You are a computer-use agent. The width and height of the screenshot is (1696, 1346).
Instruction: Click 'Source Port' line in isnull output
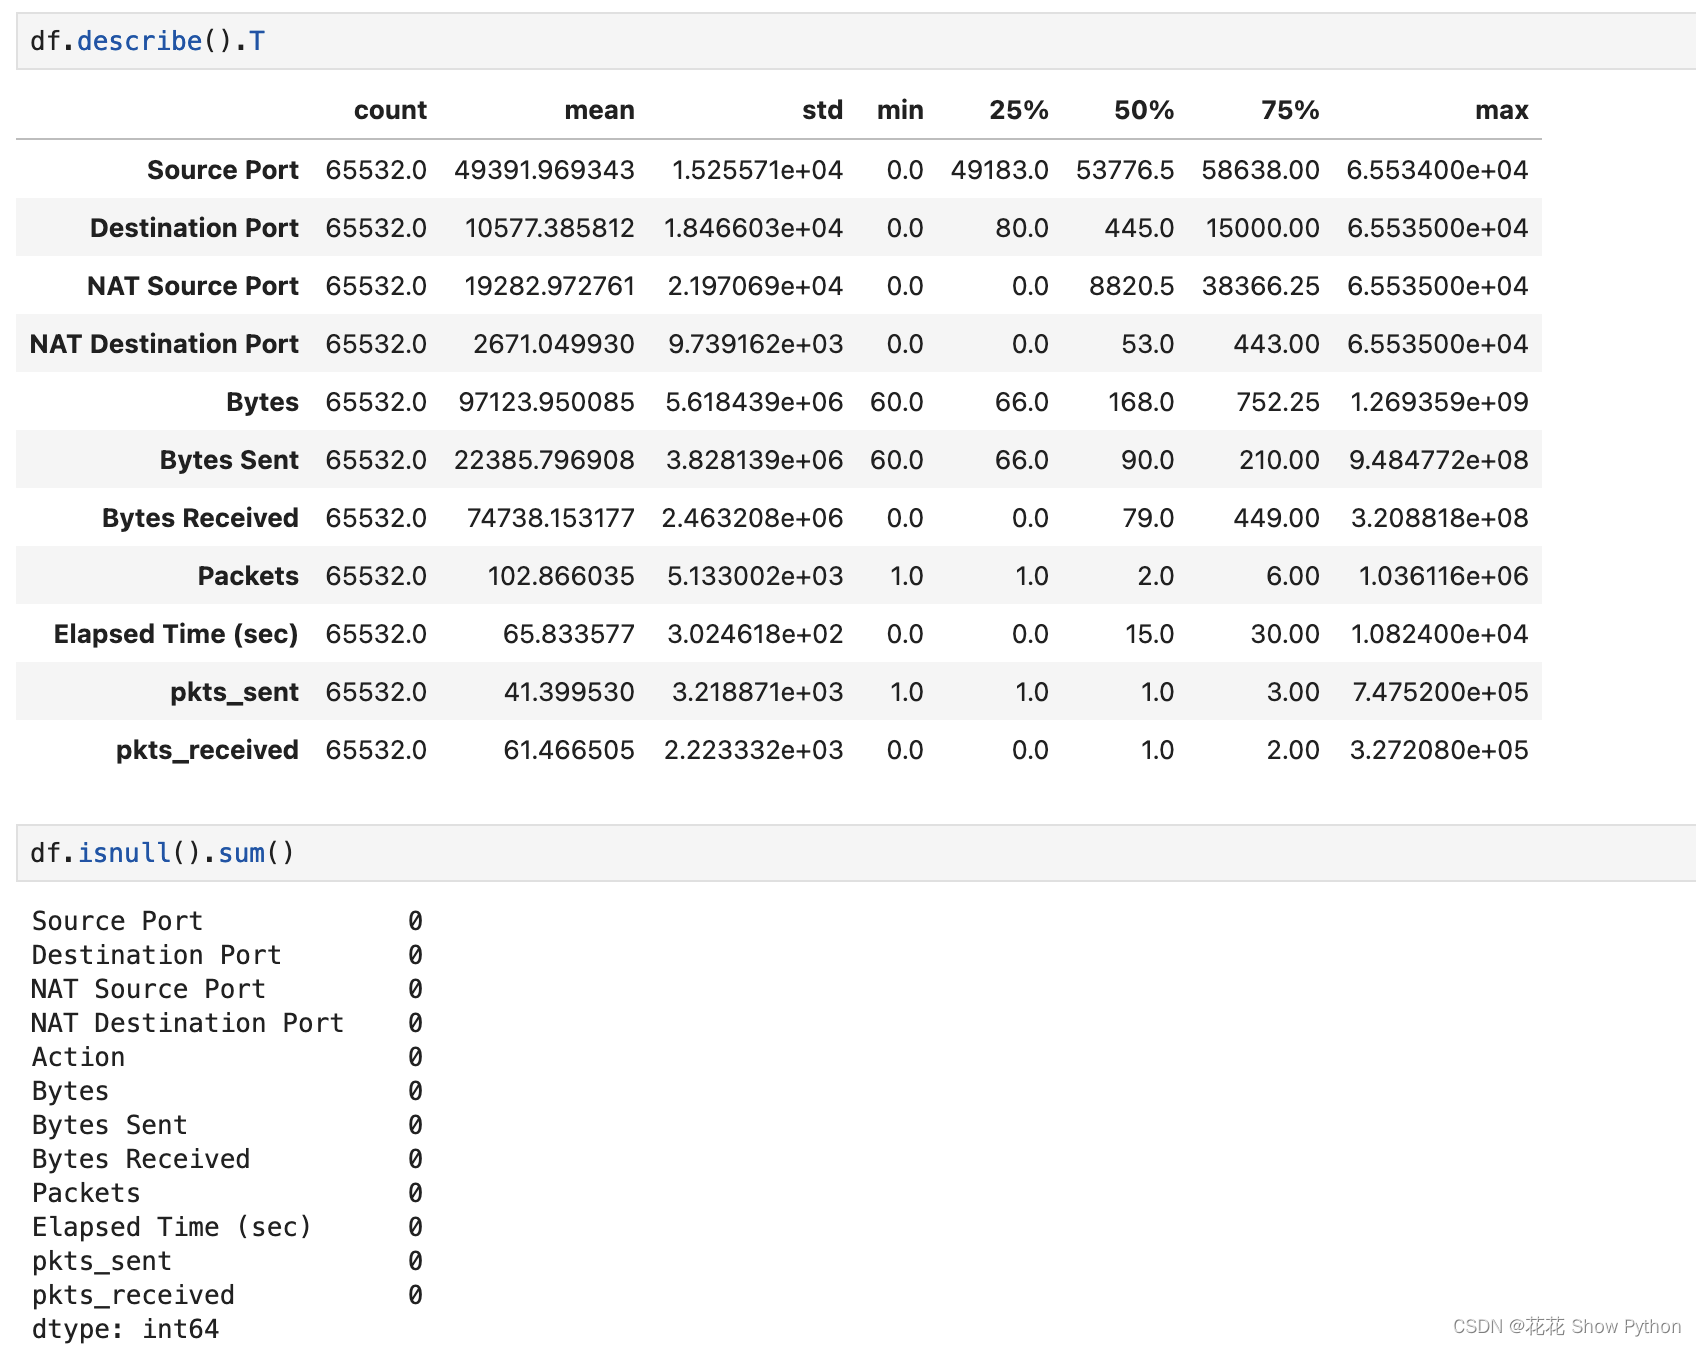coord(227,921)
